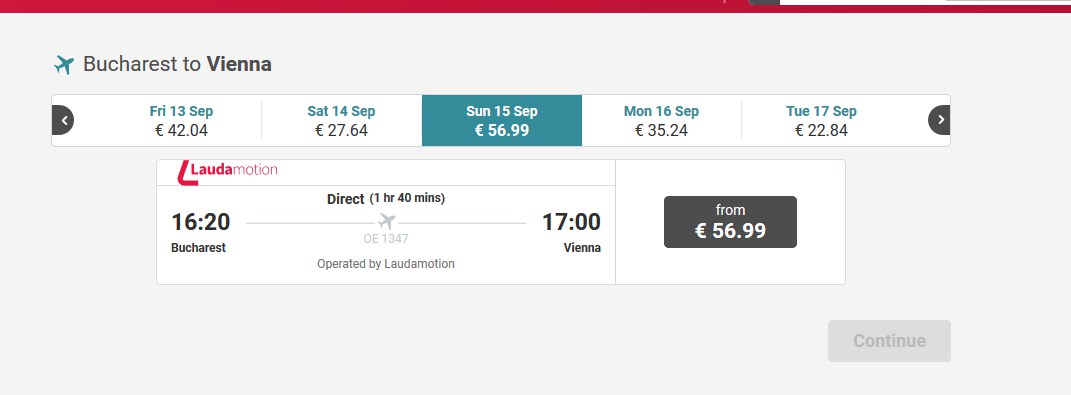The height and width of the screenshot is (395, 1071).
Task: Click the € 22.84 price on Tuesday
Action: [821, 130]
